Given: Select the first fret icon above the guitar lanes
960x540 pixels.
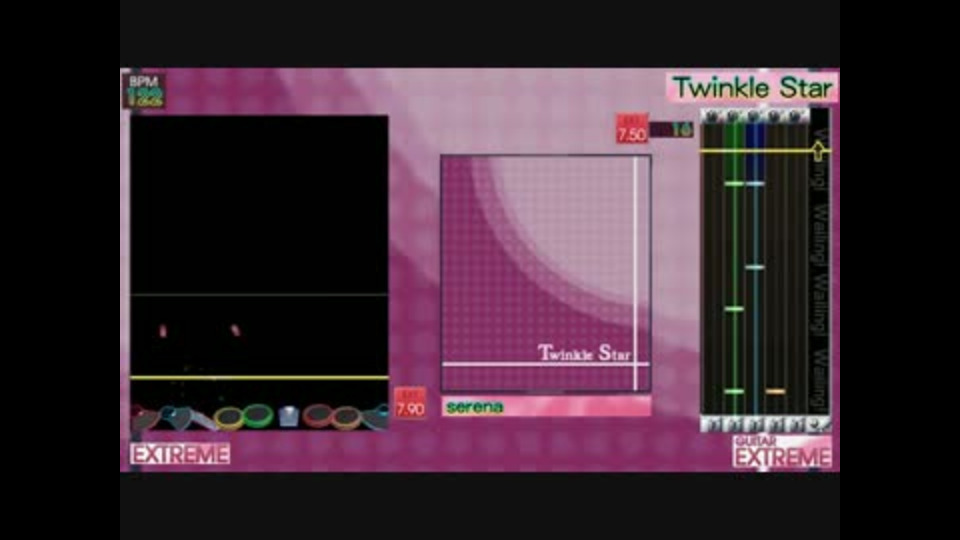Looking at the screenshot, I should click(x=711, y=116).
